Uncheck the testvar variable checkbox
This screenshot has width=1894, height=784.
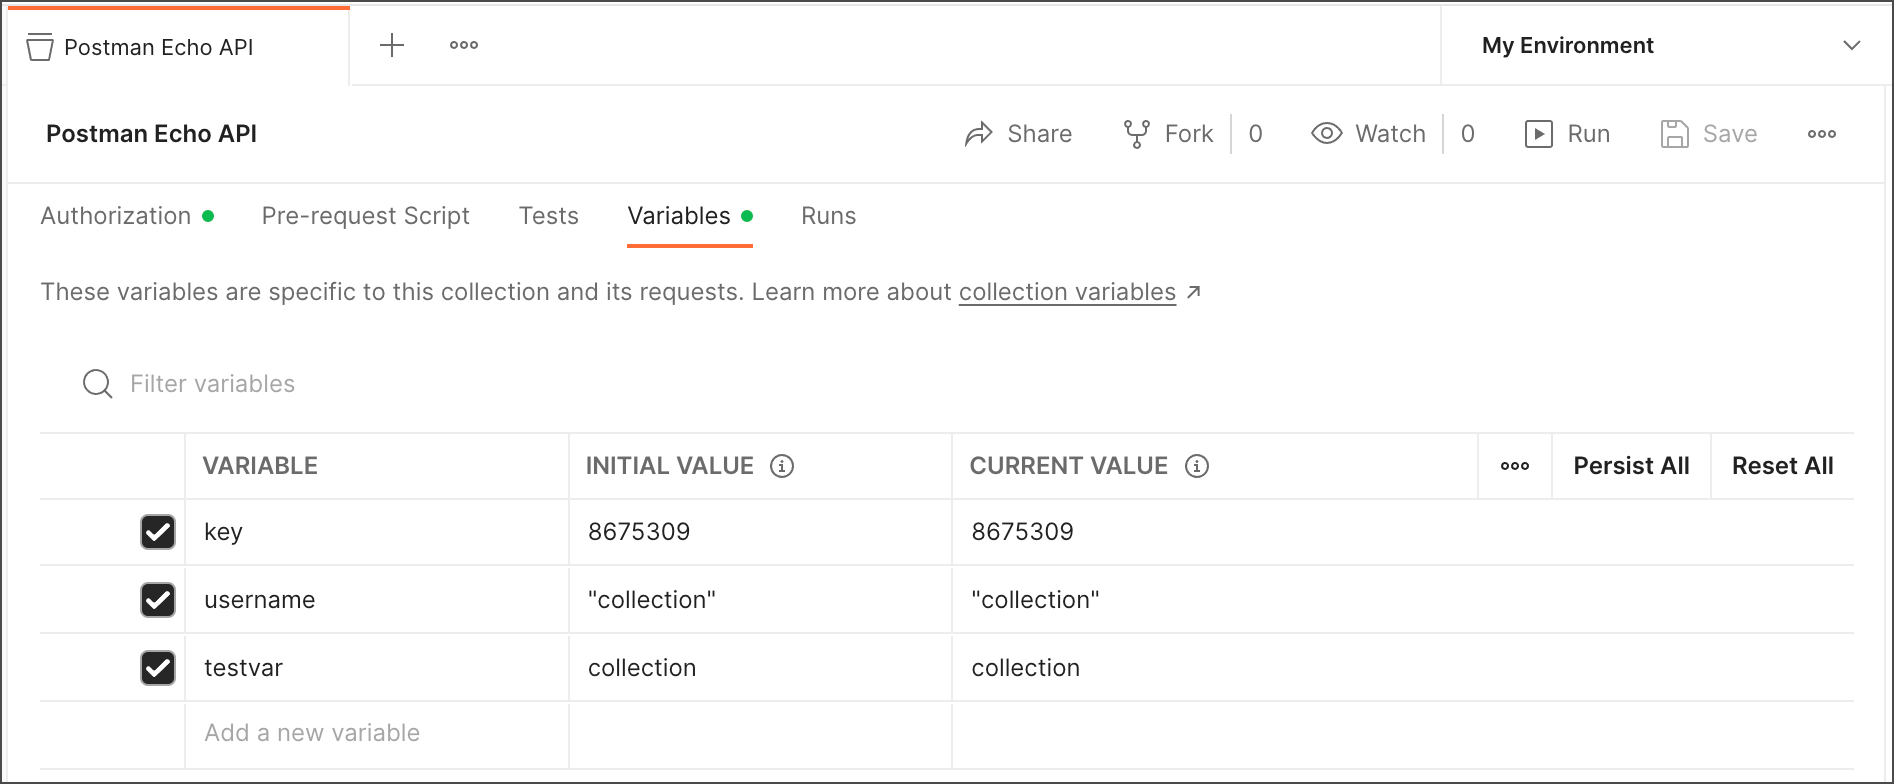(x=158, y=668)
